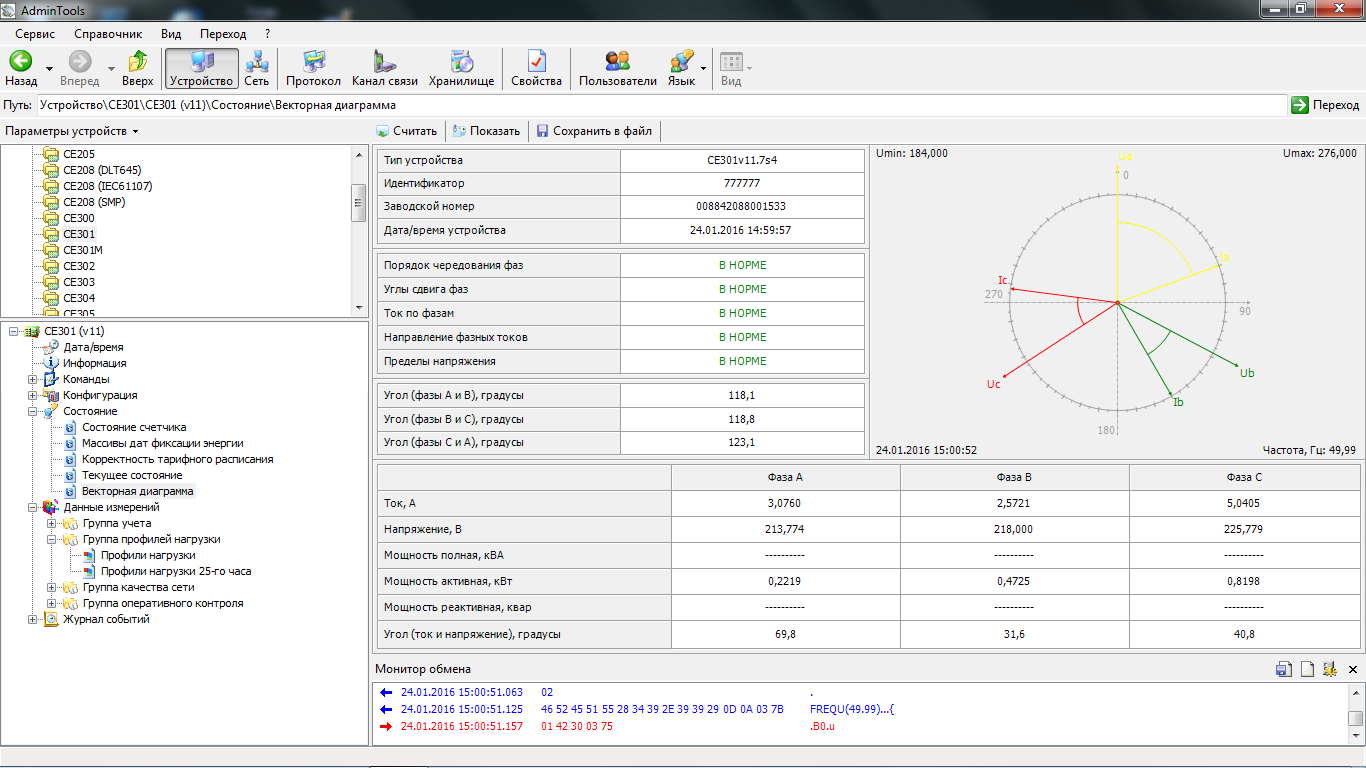Open the Протокол toolbar icon
This screenshot has width=1366, height=768.
pos(314,62)
